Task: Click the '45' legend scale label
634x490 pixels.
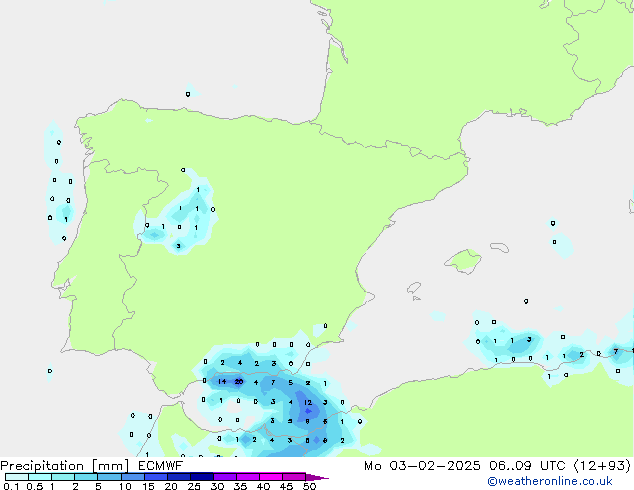Action: (x=287, y=486)
